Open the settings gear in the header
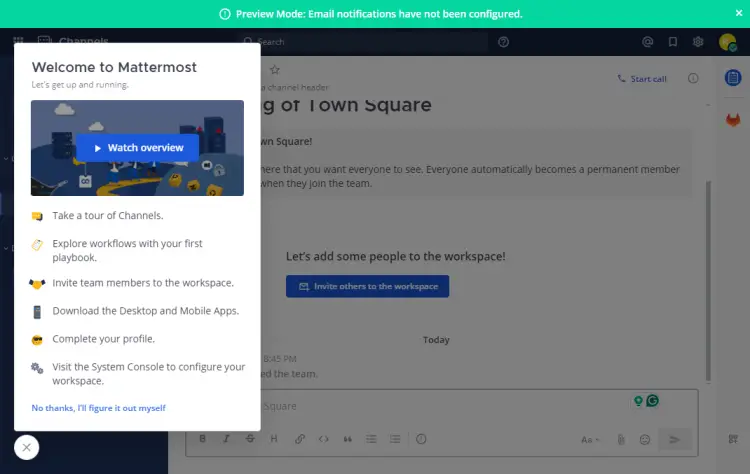 click(698, 42)
